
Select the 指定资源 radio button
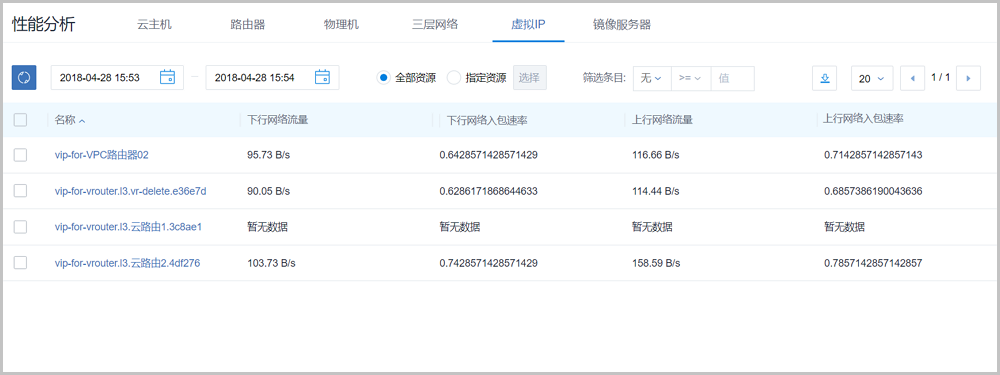(453, 78)
